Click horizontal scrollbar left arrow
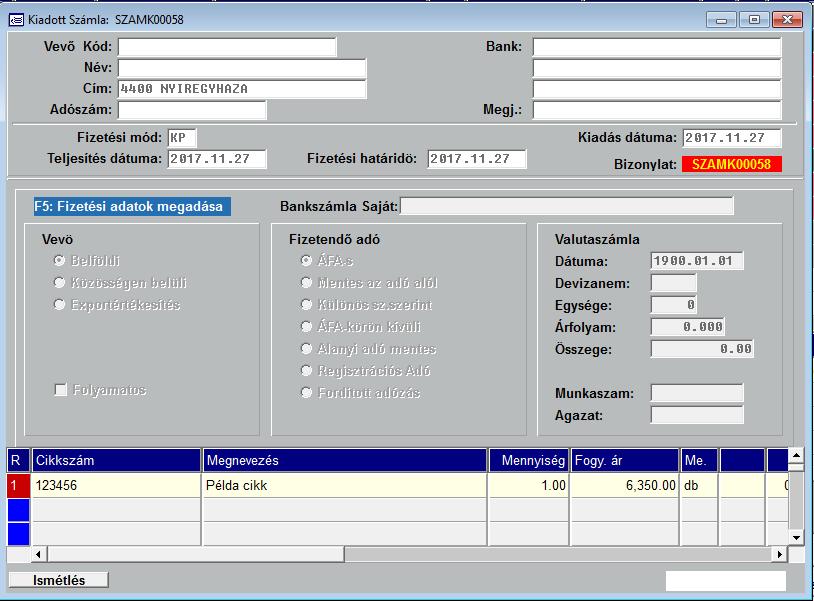This screenshot has height=601, width=814. tap(38, 554)
